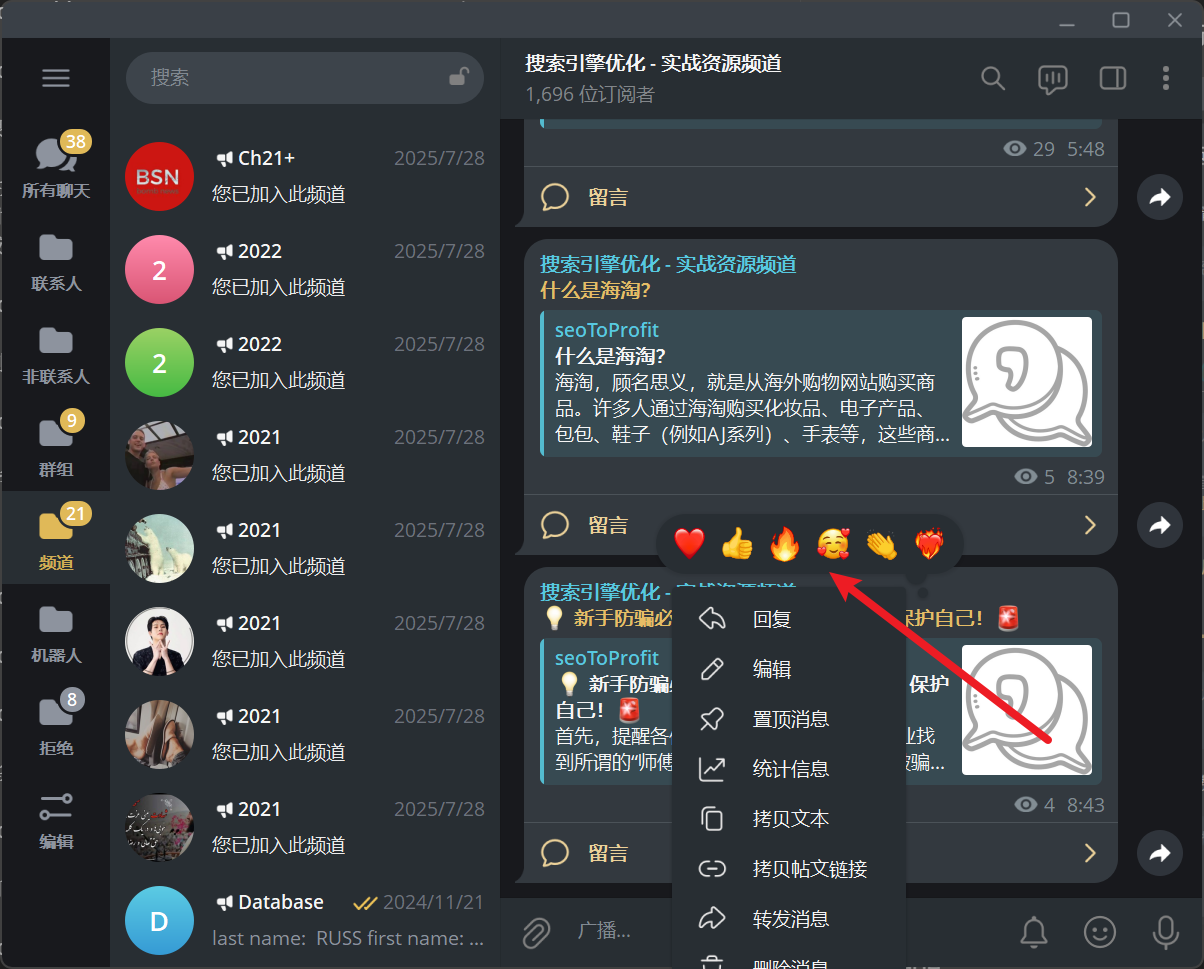Click the microphone voice message icon

point(1165,932)
